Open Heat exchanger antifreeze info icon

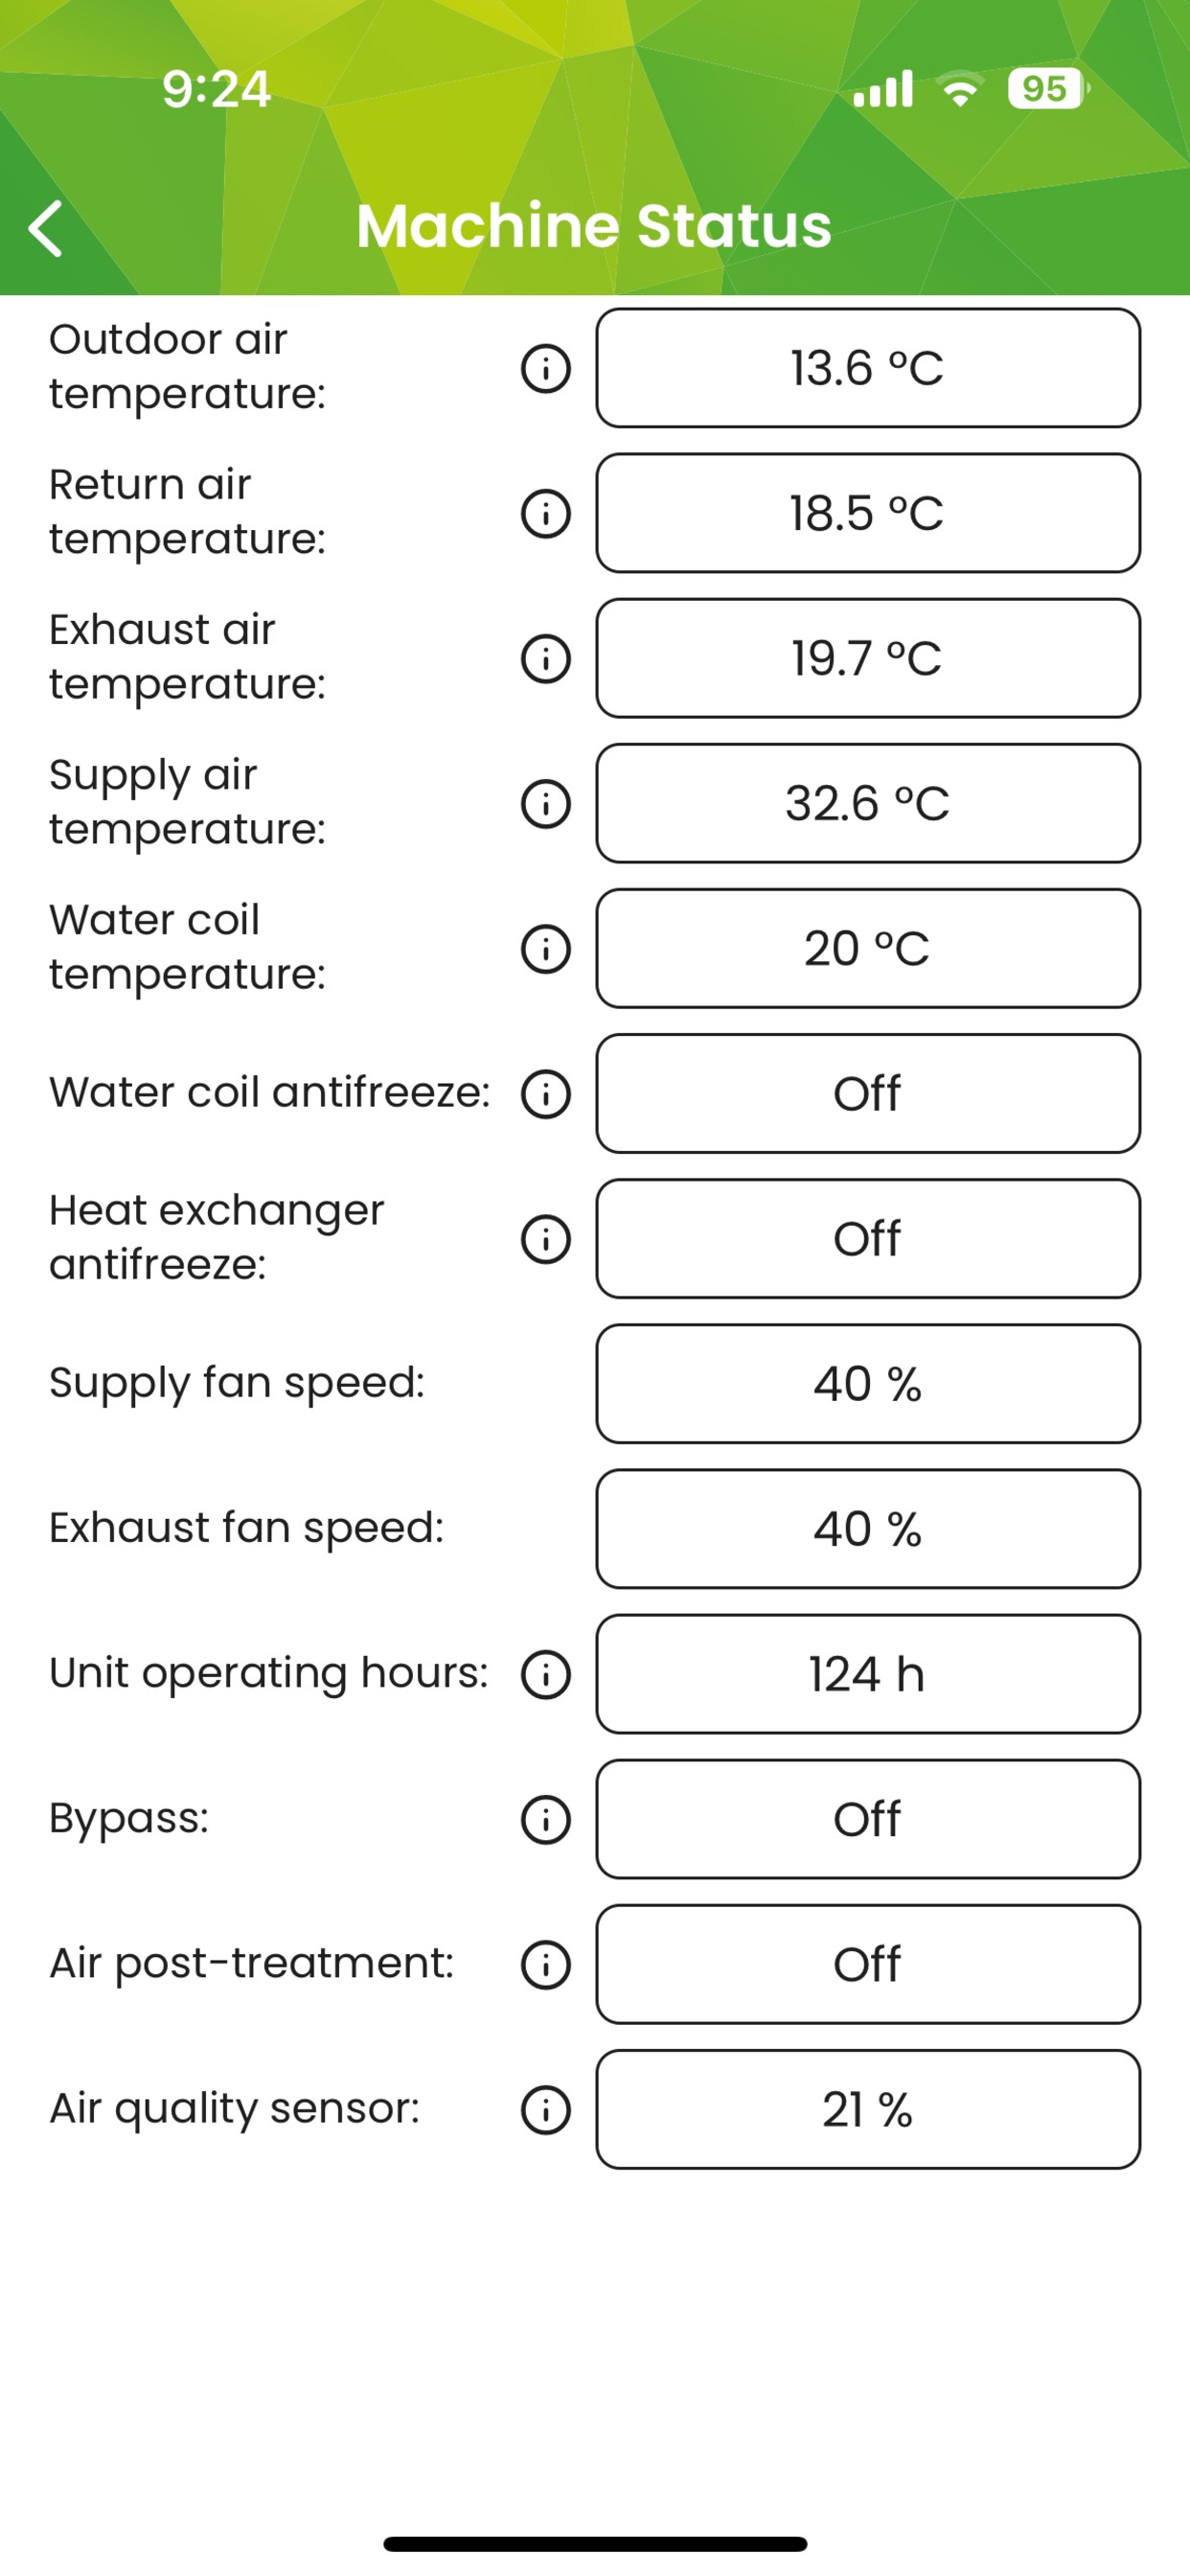pos(546,1238)
